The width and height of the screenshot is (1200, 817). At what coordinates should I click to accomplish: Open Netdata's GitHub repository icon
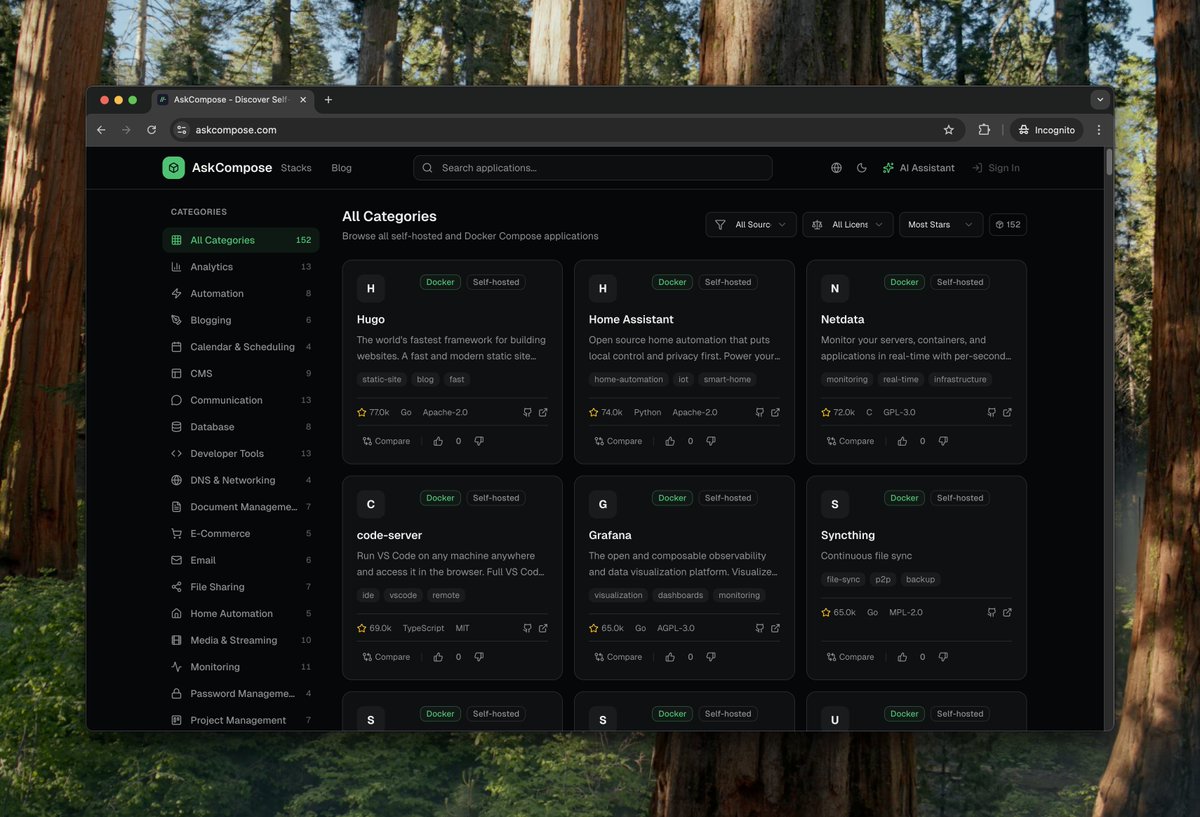point(991,412)
